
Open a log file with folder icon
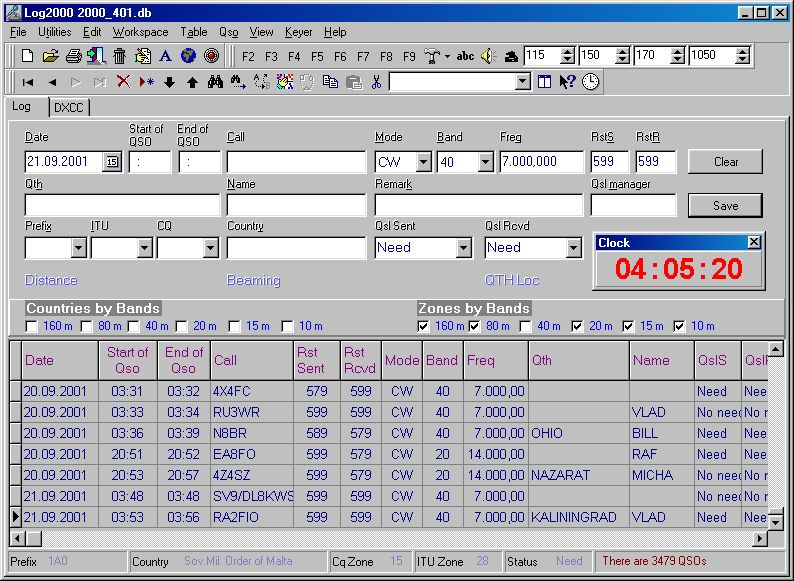pos(50,56)
